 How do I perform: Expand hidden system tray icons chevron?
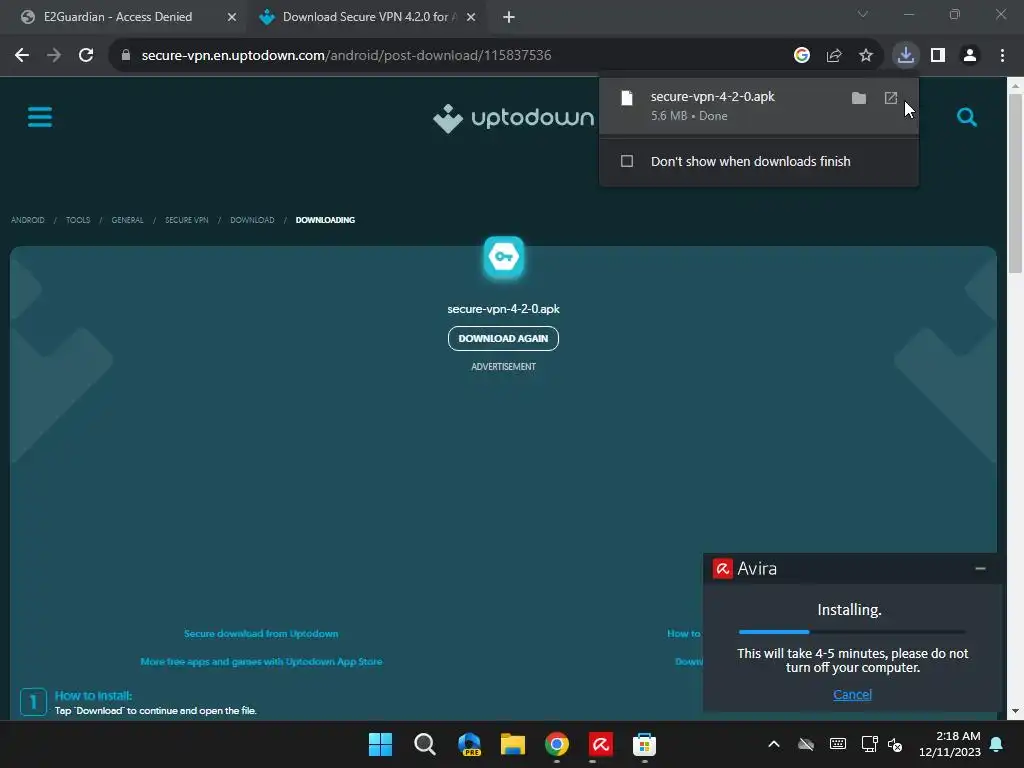(x=774, y=744)
